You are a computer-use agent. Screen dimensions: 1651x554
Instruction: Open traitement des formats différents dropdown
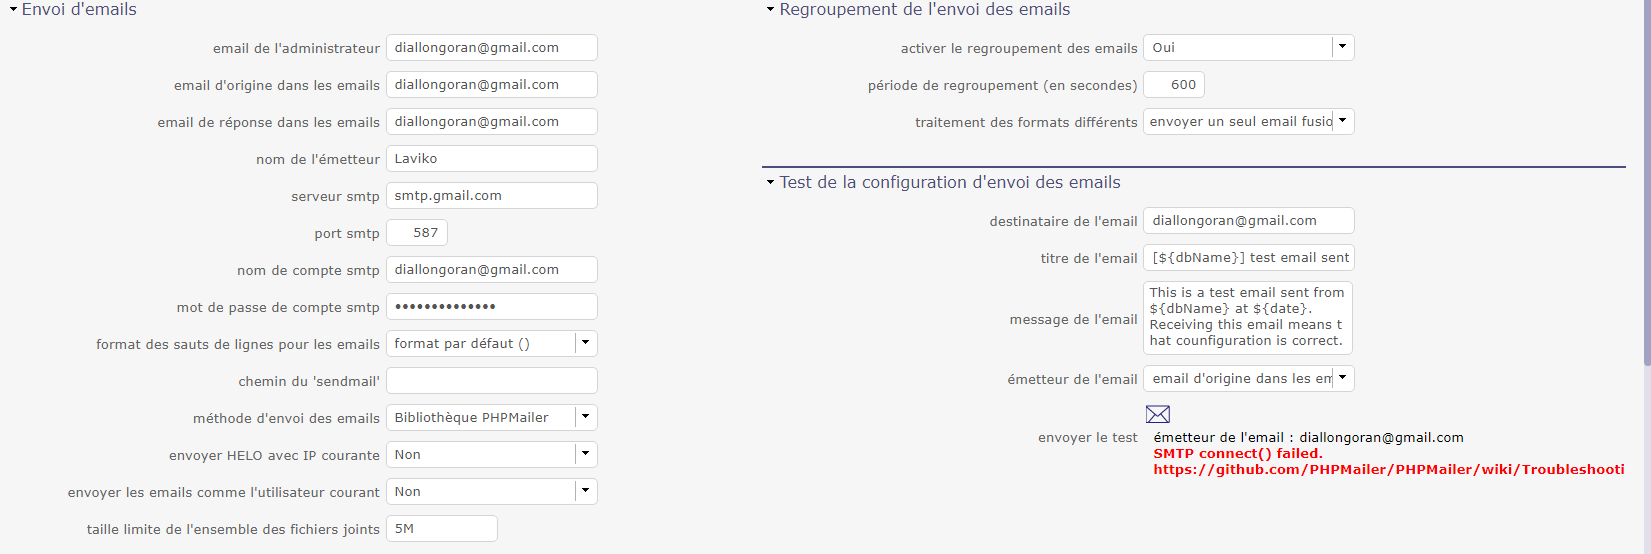click(x=1342, y=121)
